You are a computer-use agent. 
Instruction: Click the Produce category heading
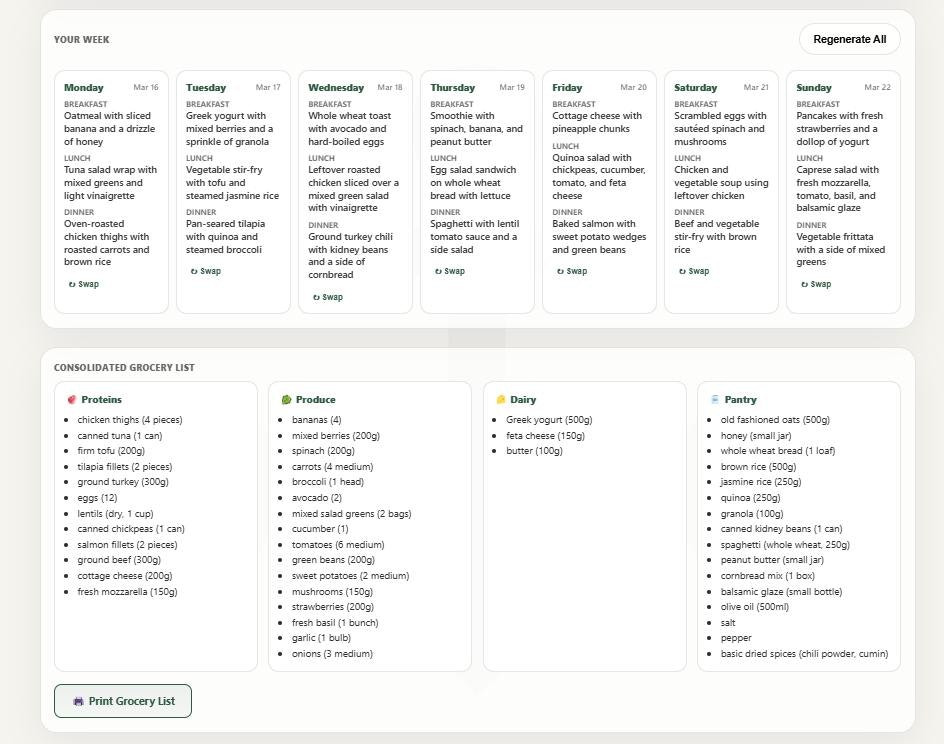click(315, 400)
